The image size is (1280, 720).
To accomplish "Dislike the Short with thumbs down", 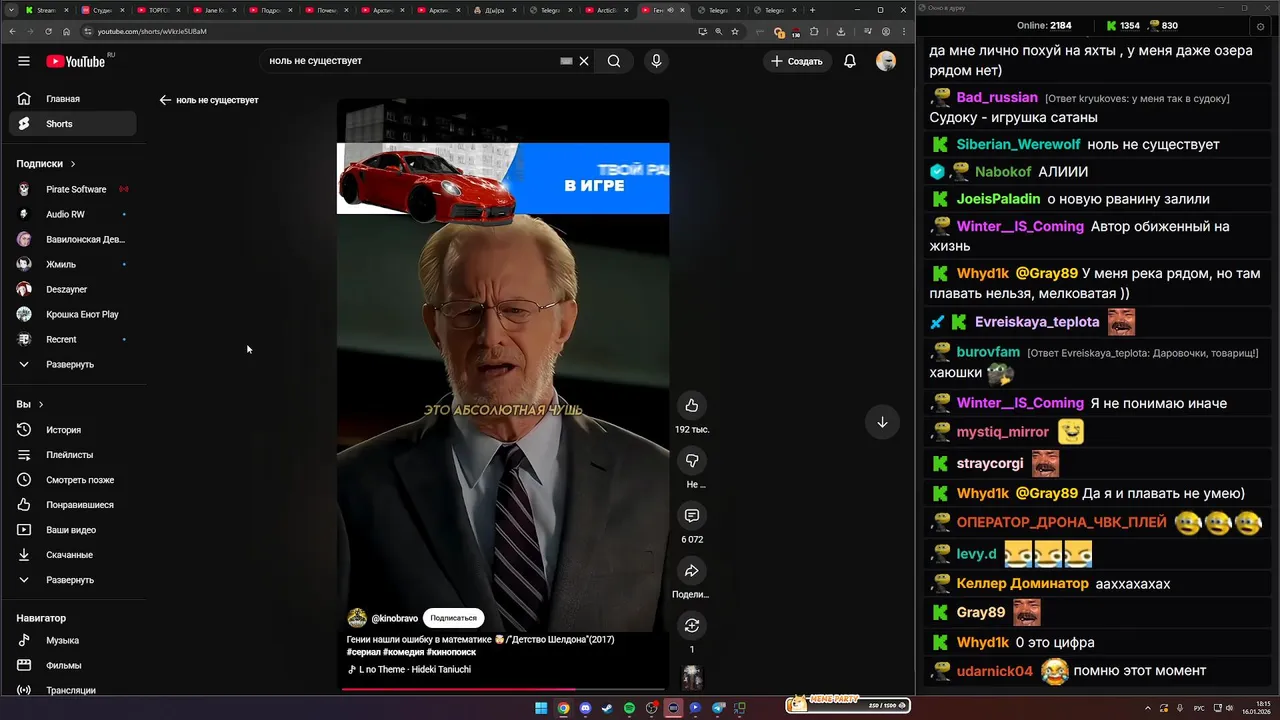I will click(691, 460).
